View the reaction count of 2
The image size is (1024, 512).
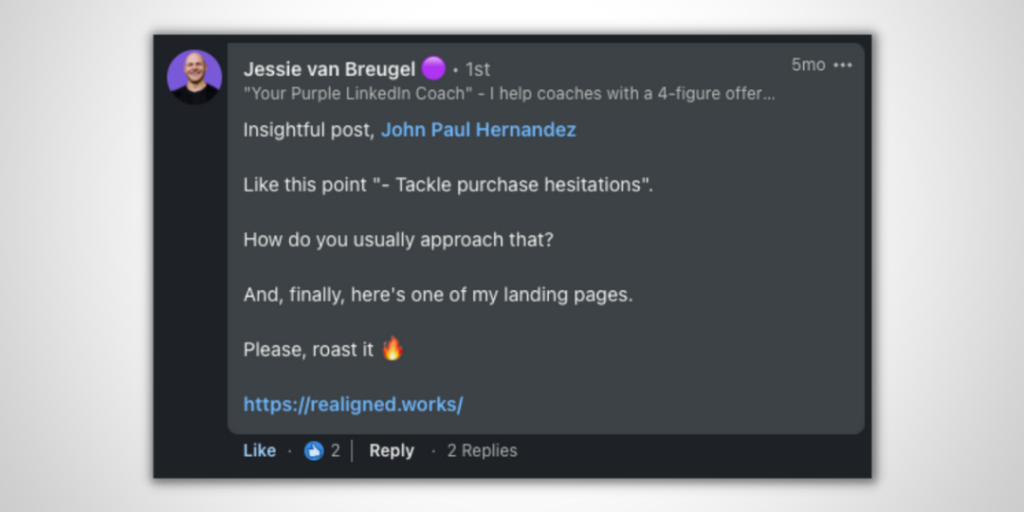click(x=335, y=451)
